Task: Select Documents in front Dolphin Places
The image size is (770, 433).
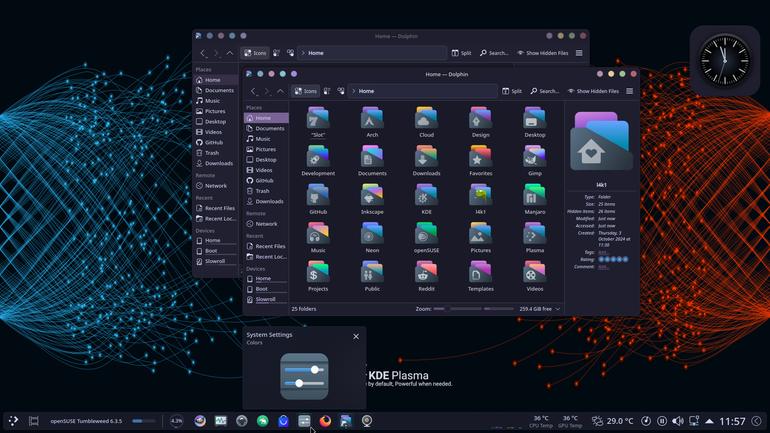Action: (266, 128)
